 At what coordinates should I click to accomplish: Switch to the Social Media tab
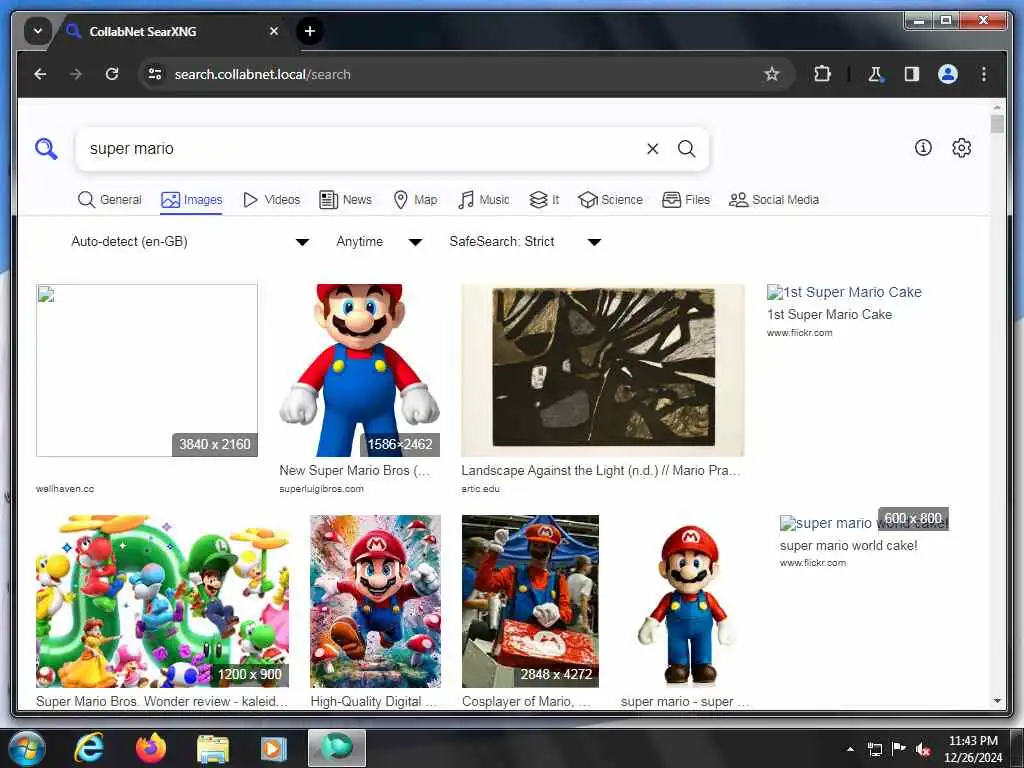(x=774, y=200)
